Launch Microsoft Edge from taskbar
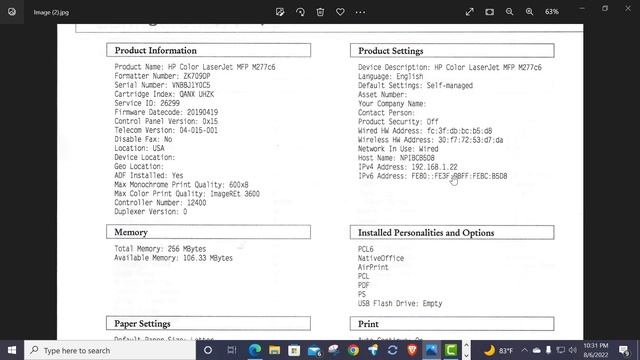The width and height of the screenshot is (640, 360). [255, 350]
